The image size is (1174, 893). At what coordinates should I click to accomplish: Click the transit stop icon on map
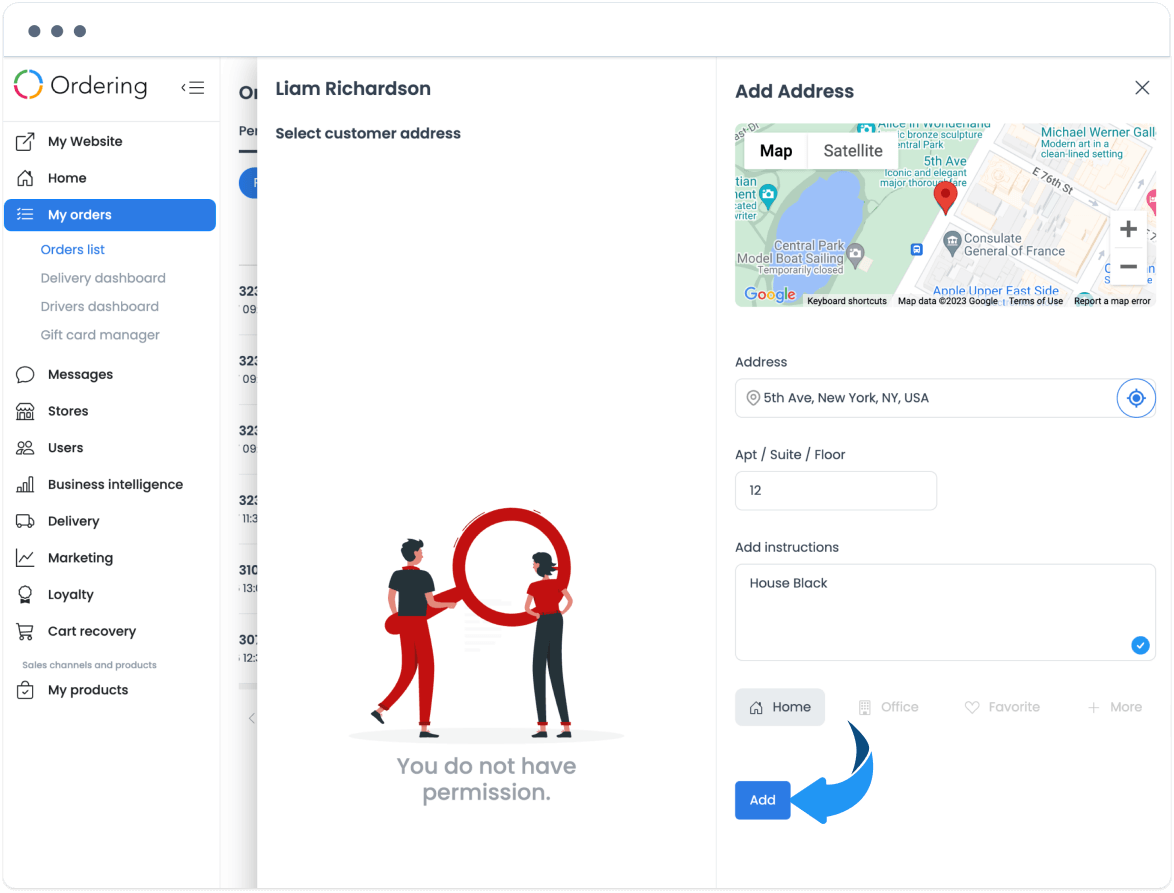click(x=916, y=249)
